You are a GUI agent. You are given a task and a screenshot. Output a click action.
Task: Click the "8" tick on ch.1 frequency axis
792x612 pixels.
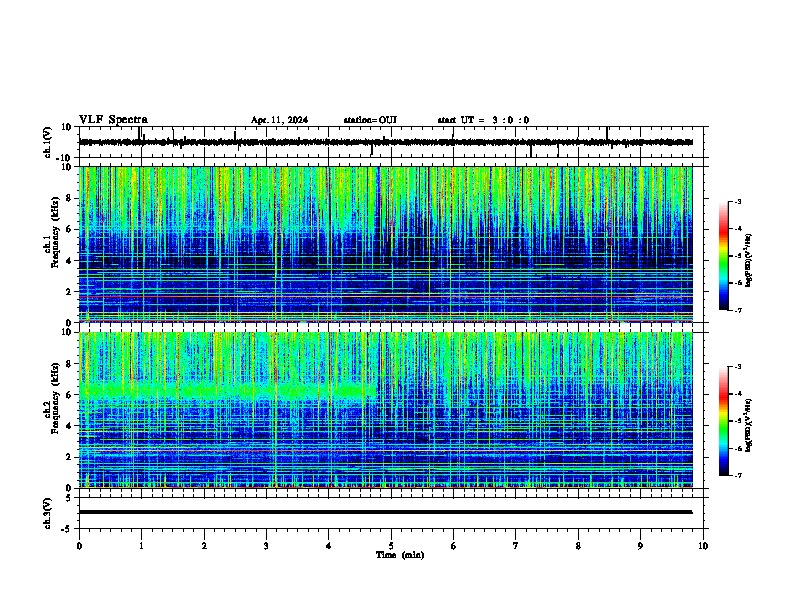tap(70, 198)
